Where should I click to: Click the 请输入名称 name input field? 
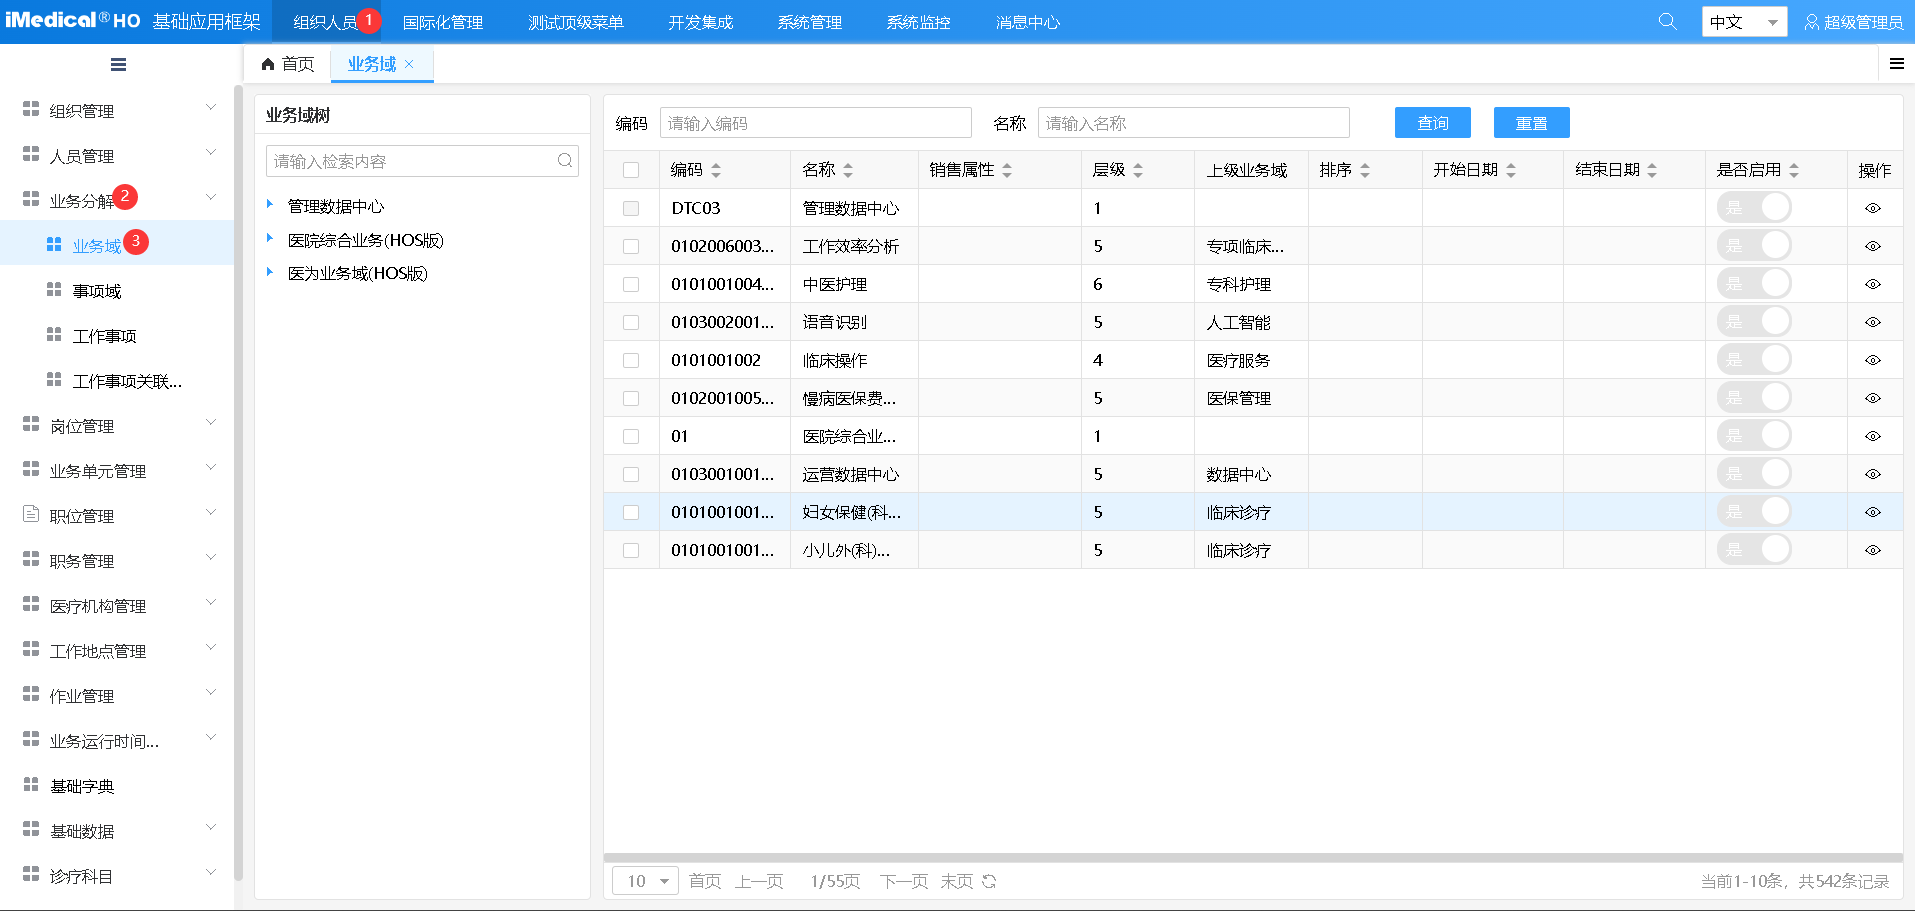(1192, 122)
